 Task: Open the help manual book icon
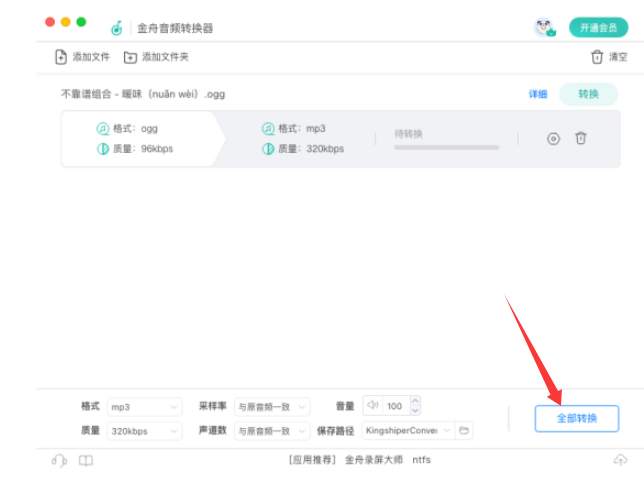[x=86, y=460]
